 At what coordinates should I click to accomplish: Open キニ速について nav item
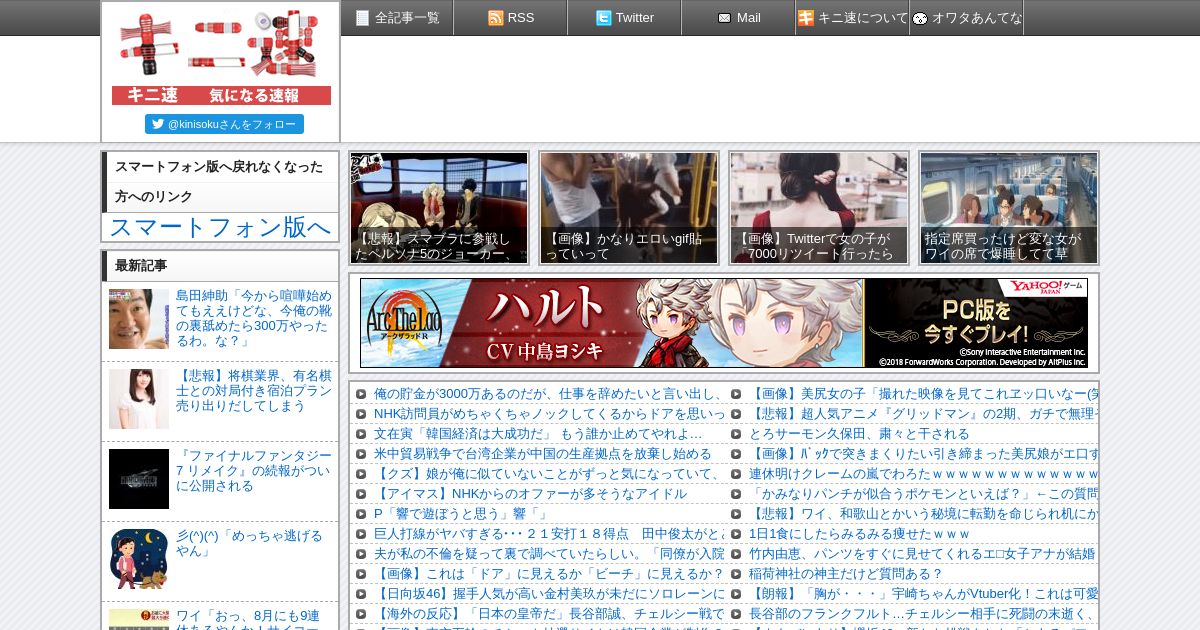click(853, 18)
